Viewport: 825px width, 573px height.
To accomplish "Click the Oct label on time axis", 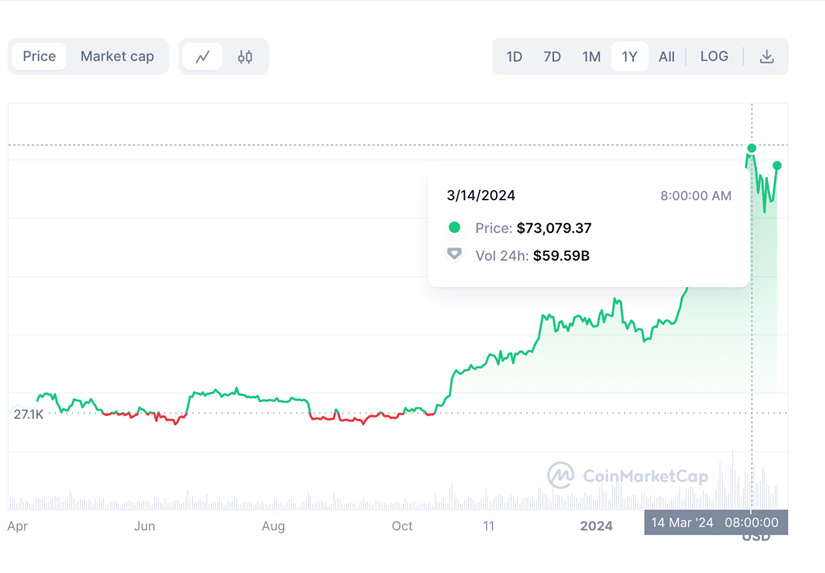I will [x=402, y=526].
